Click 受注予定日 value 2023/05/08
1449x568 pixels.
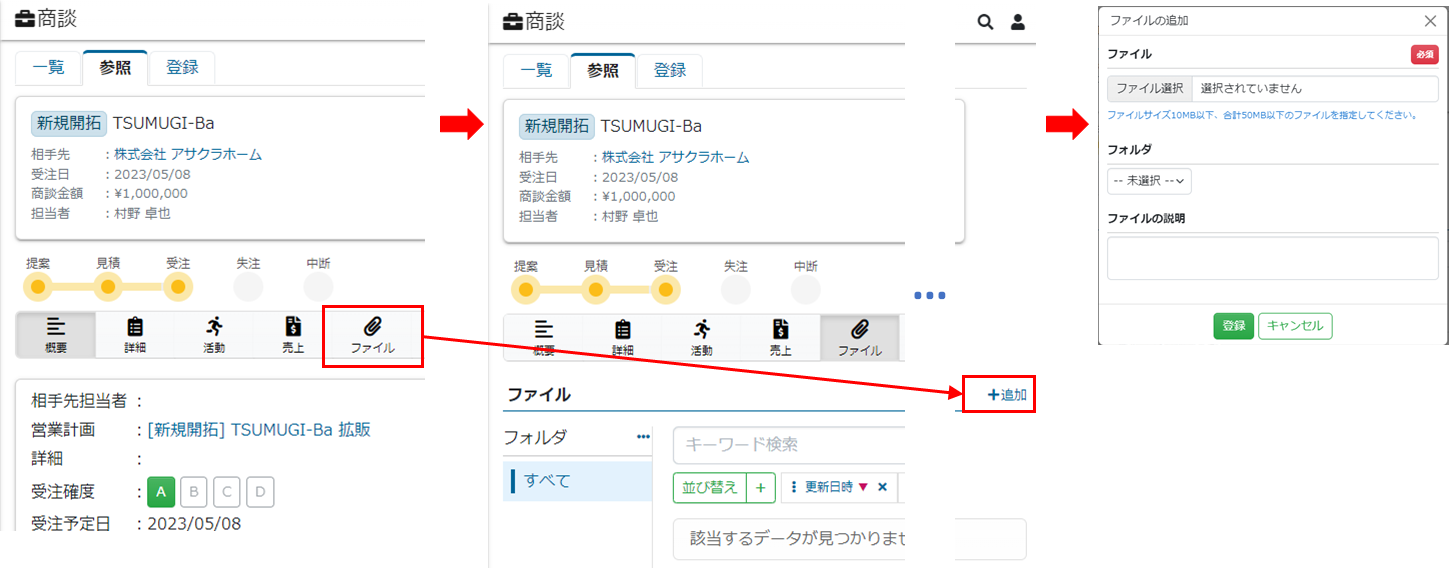click(194, 524)
